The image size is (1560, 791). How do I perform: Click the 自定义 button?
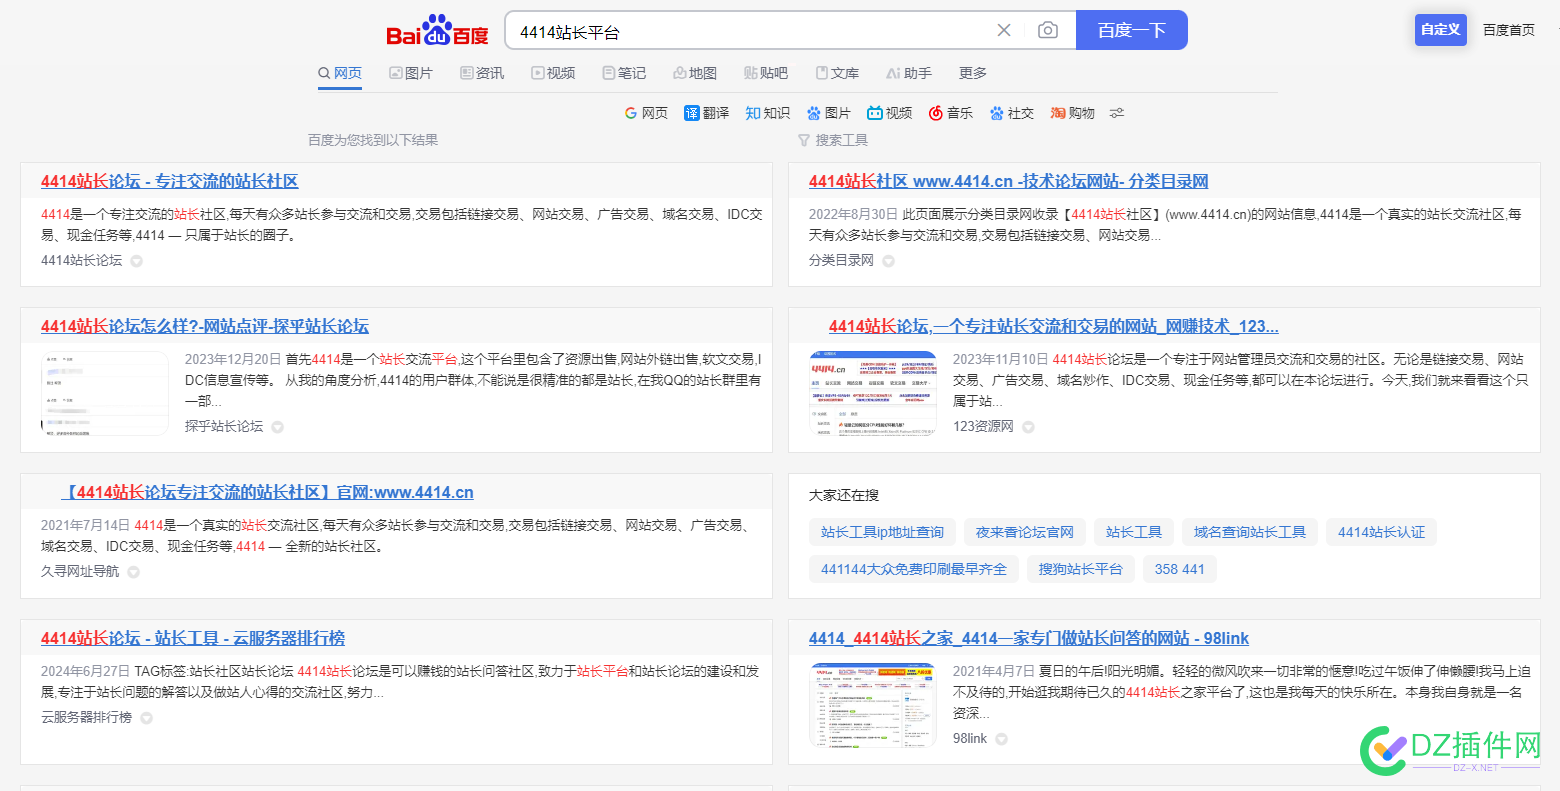(1440, 29)
